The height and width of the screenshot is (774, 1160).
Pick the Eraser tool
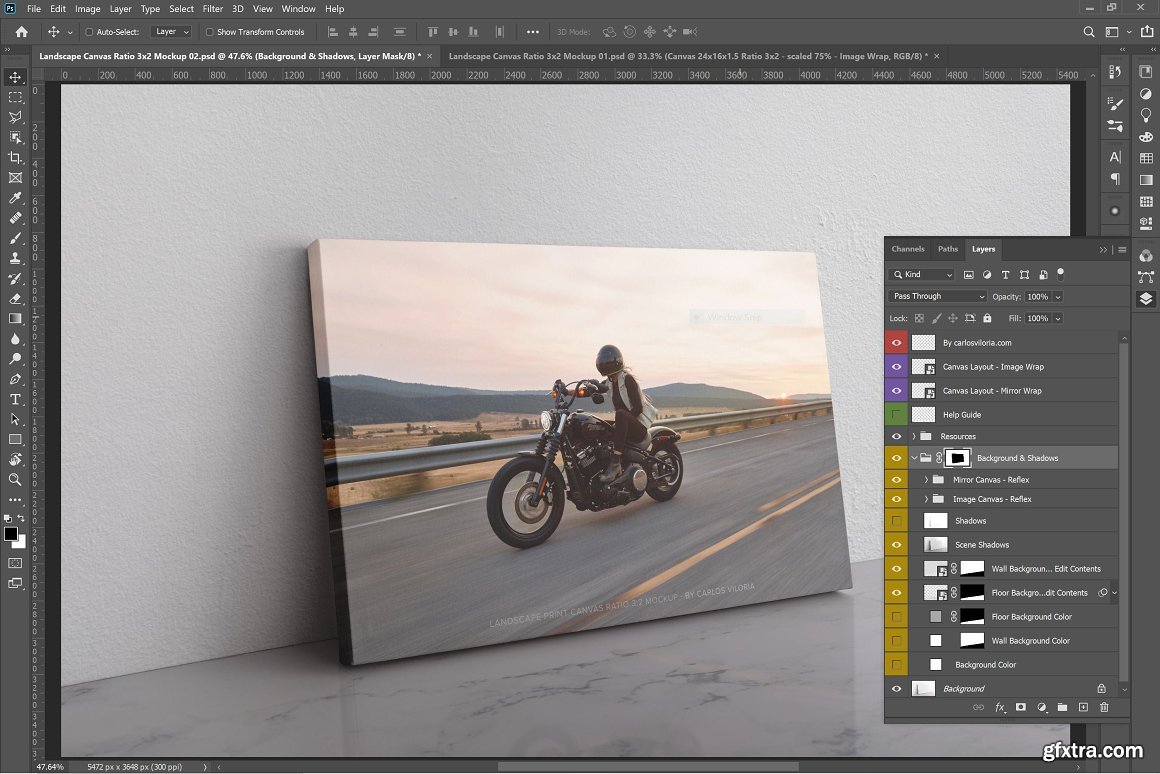click(15, 298)
